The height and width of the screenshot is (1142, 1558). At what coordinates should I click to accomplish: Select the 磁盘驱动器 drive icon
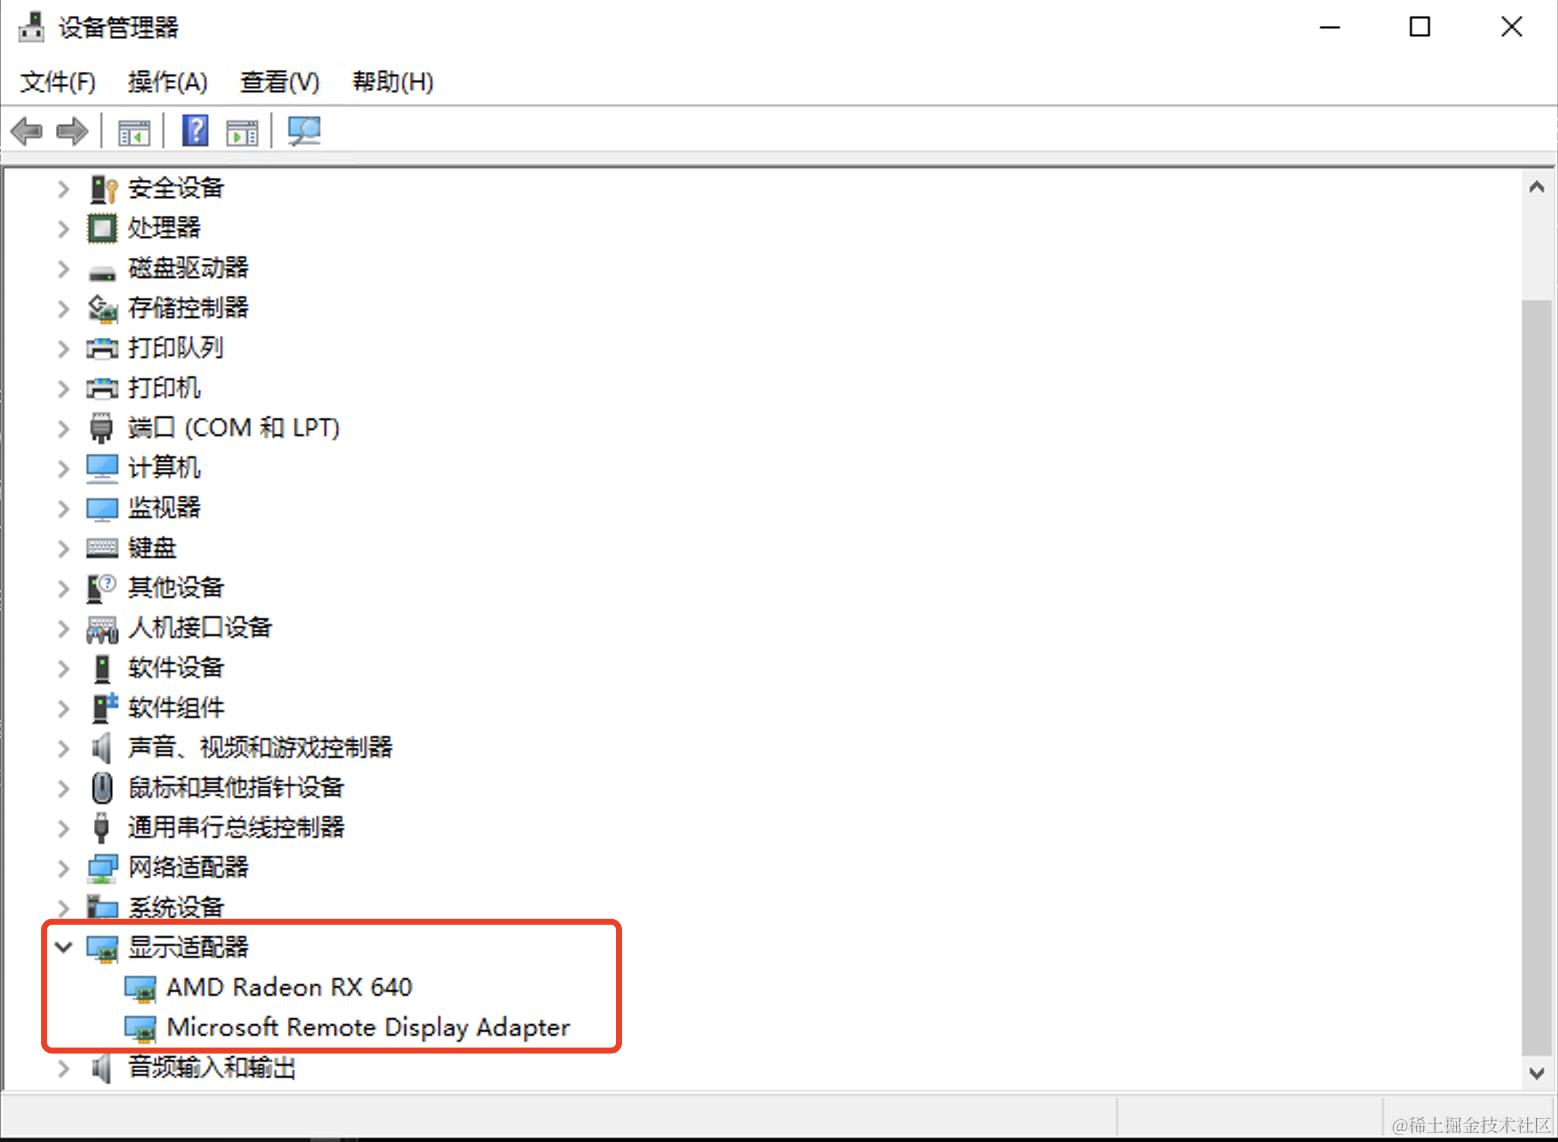click(x=102, y=270)
